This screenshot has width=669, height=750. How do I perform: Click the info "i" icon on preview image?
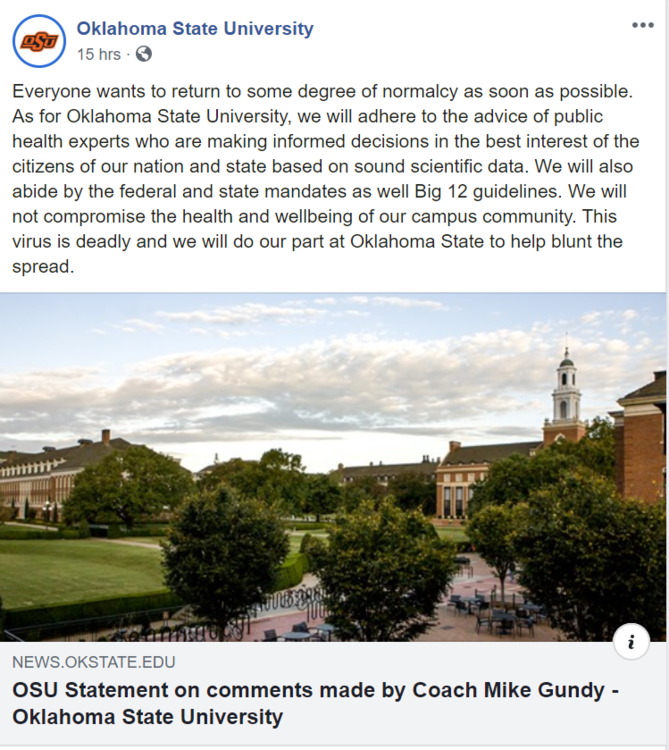(x=631, y=642)
